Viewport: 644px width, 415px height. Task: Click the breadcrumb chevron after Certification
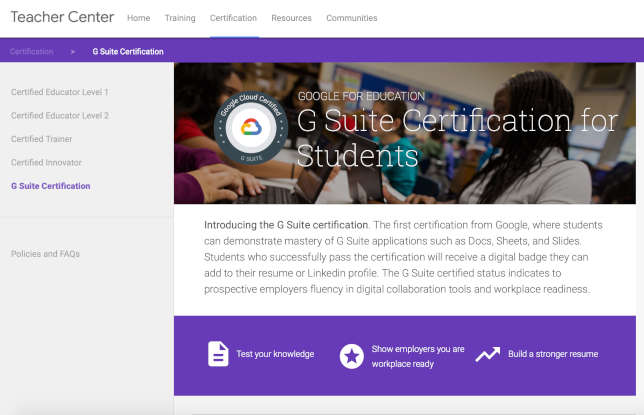pos(73,52)
